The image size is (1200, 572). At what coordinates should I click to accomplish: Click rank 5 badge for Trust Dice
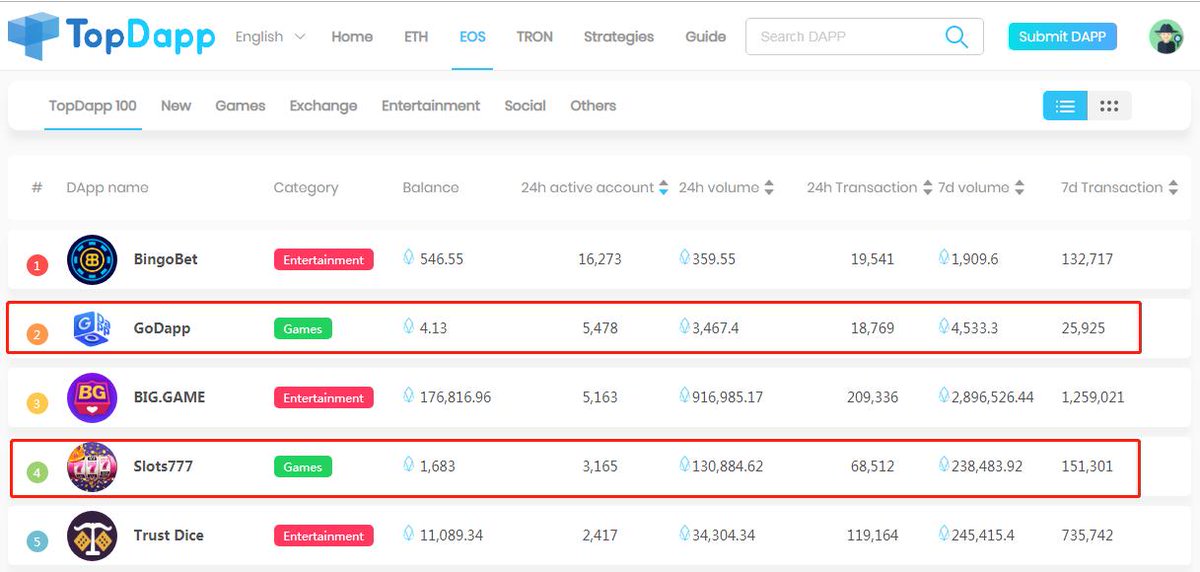tap(37, 542)
